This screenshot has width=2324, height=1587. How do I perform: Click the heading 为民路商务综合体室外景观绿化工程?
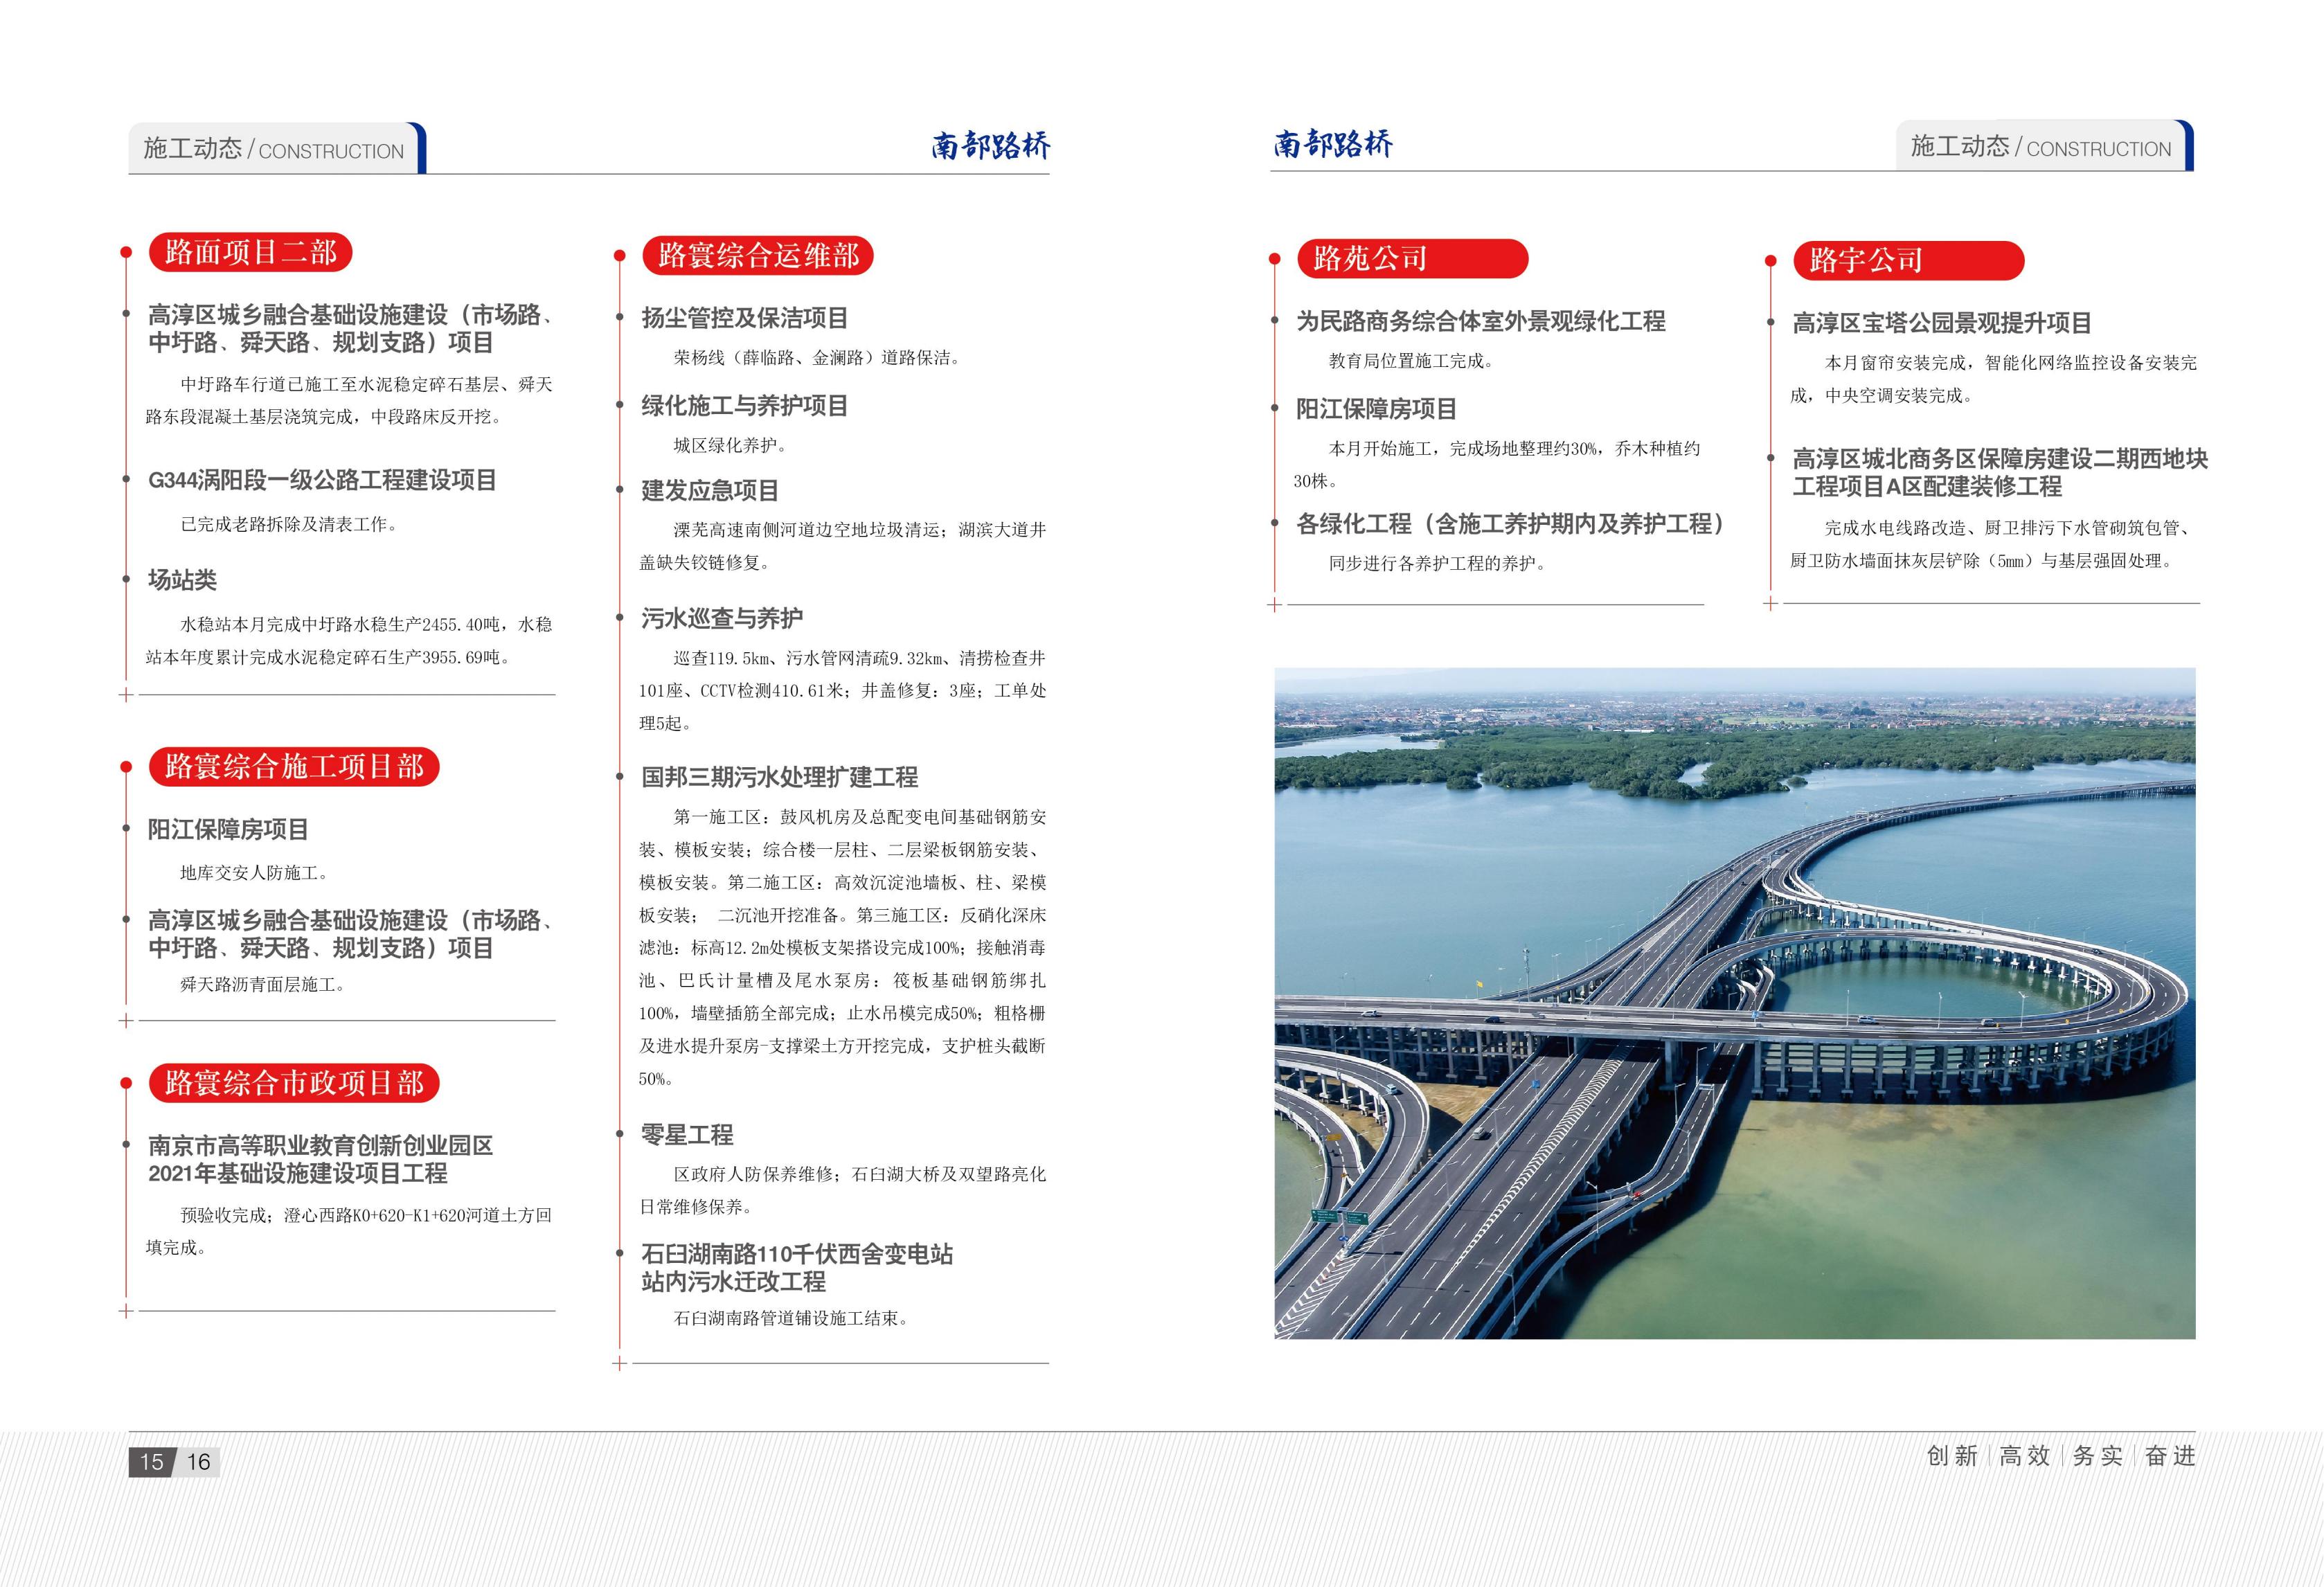tap(1480, 321)
